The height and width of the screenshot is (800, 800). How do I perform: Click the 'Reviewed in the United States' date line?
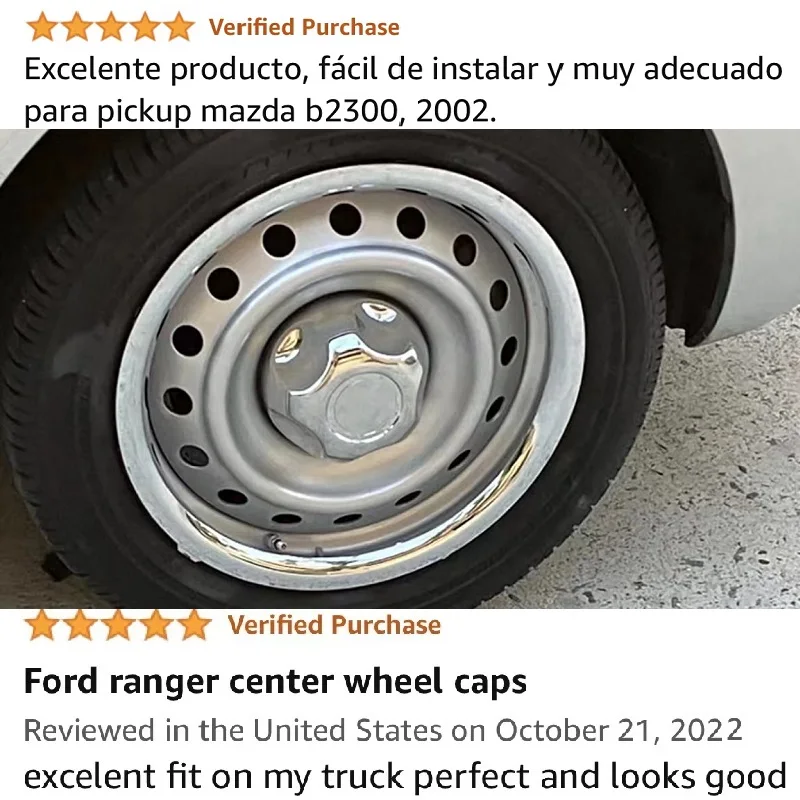(383, 730)
